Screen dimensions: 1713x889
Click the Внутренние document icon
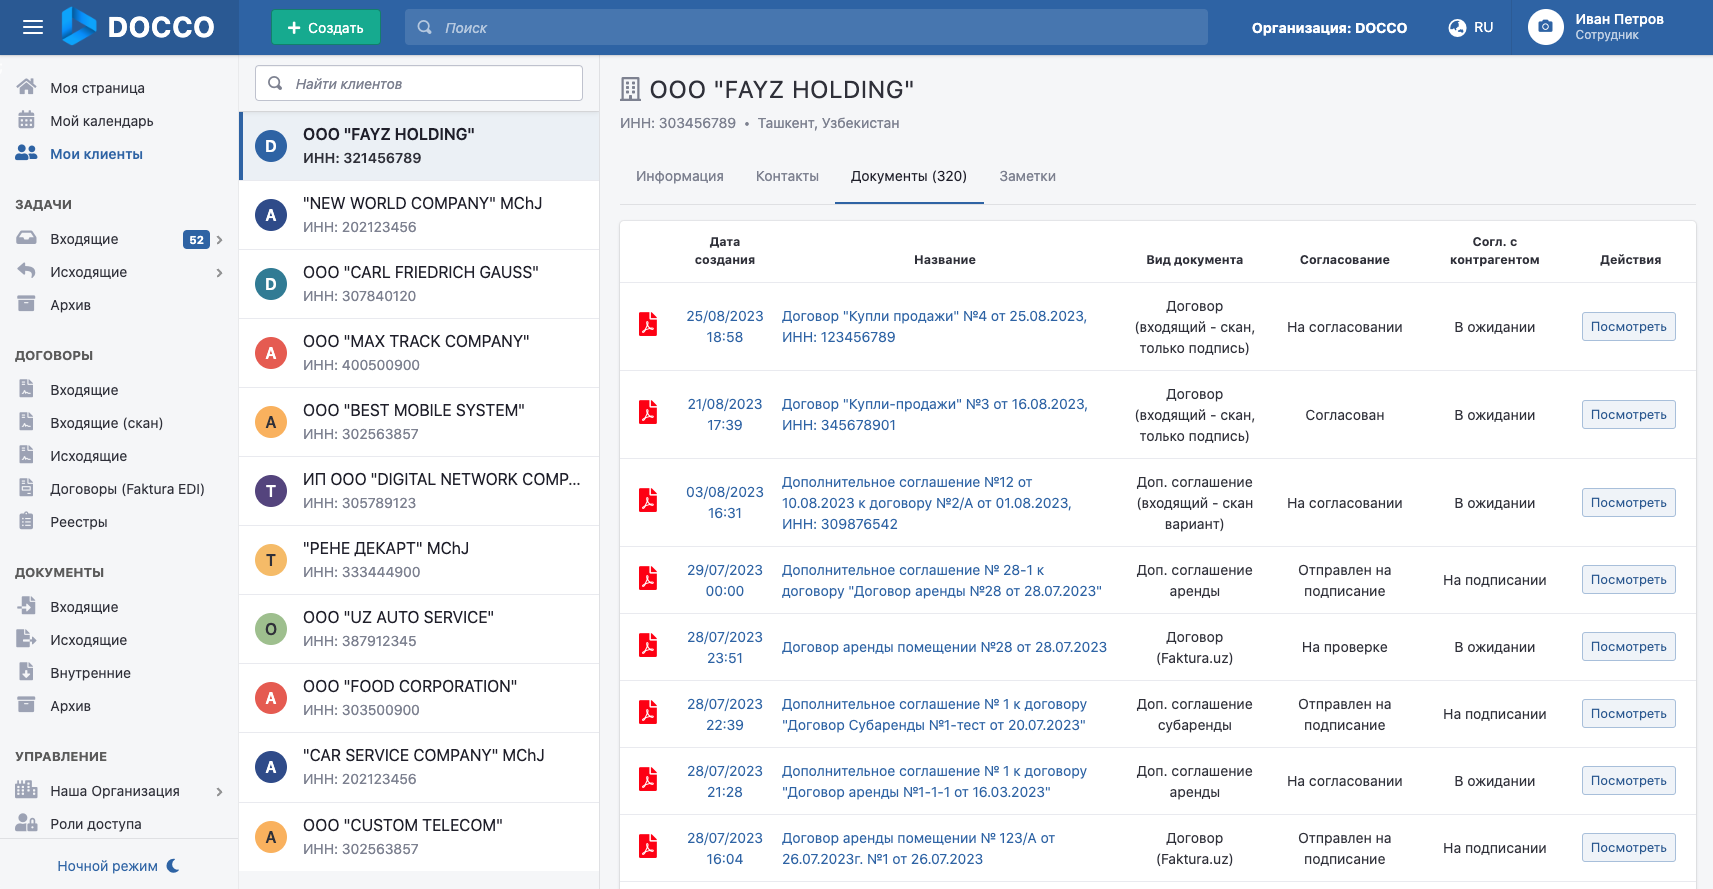[27, 672]
